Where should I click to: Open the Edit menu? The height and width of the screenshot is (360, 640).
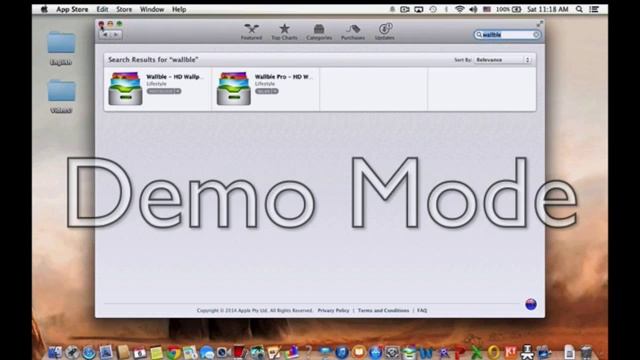click(102, 9)
